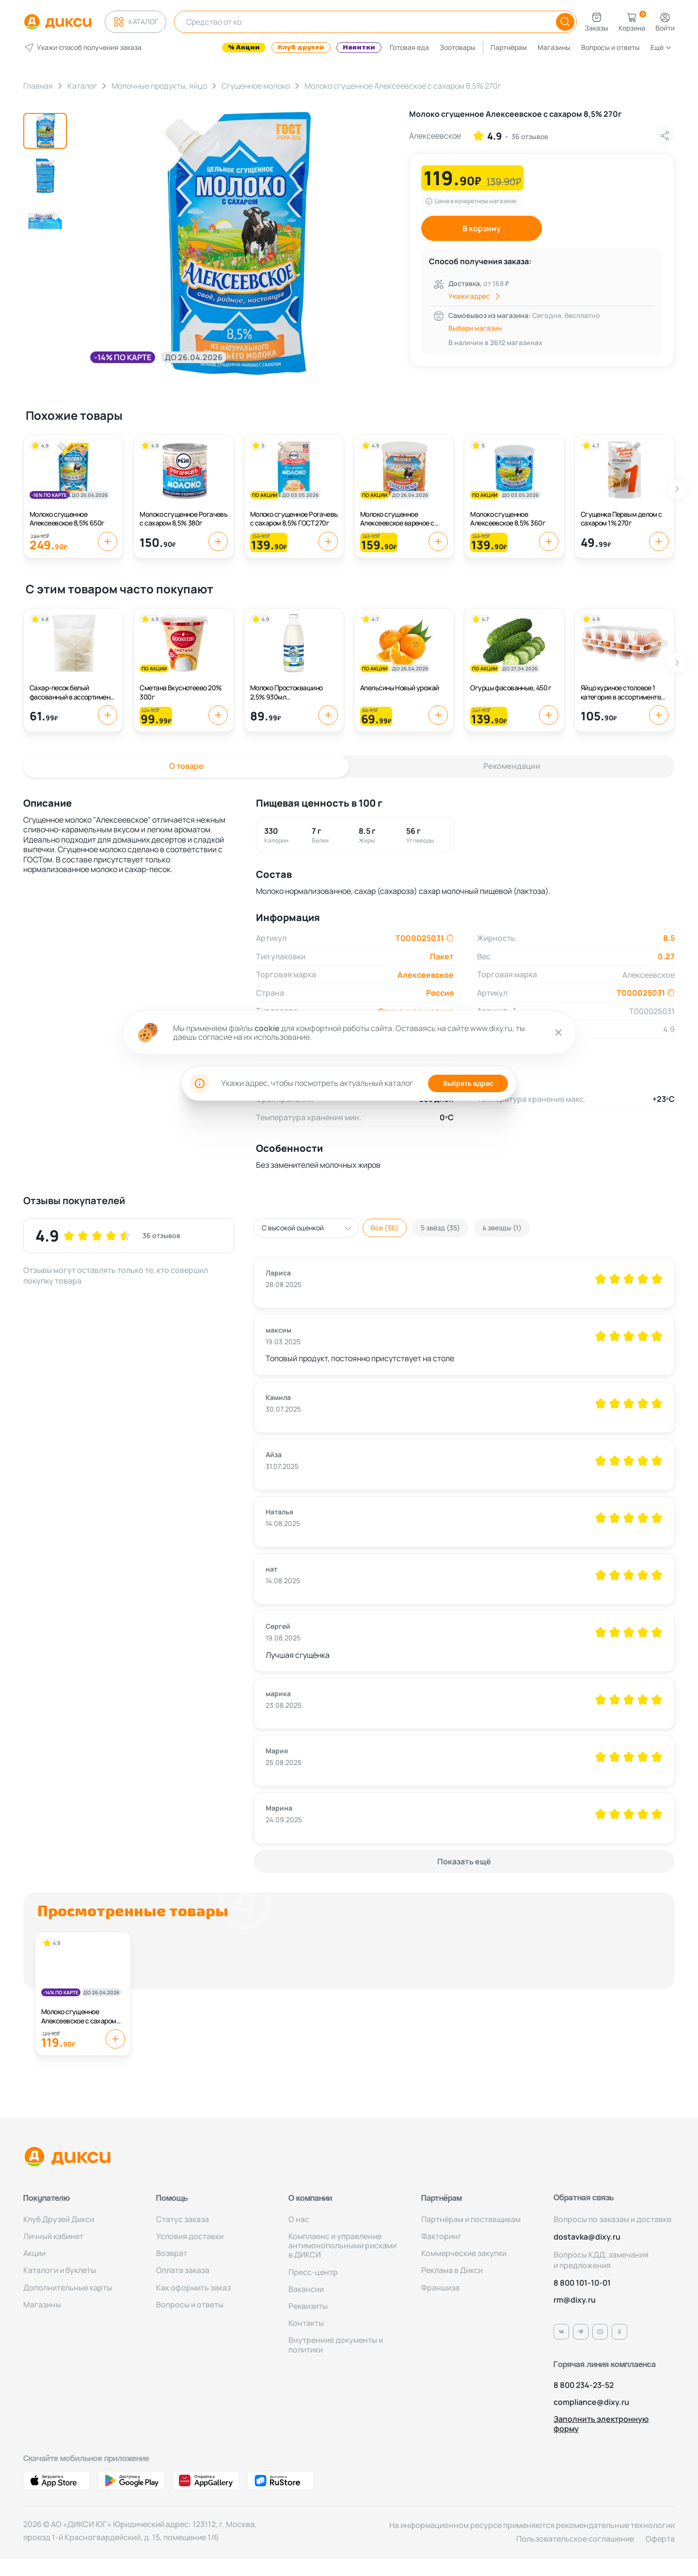This screenshot has width=698, height=2576.
Task: Load more reviews with Показать ещё
Action: pyautogui.click(x=464, y=1861)
